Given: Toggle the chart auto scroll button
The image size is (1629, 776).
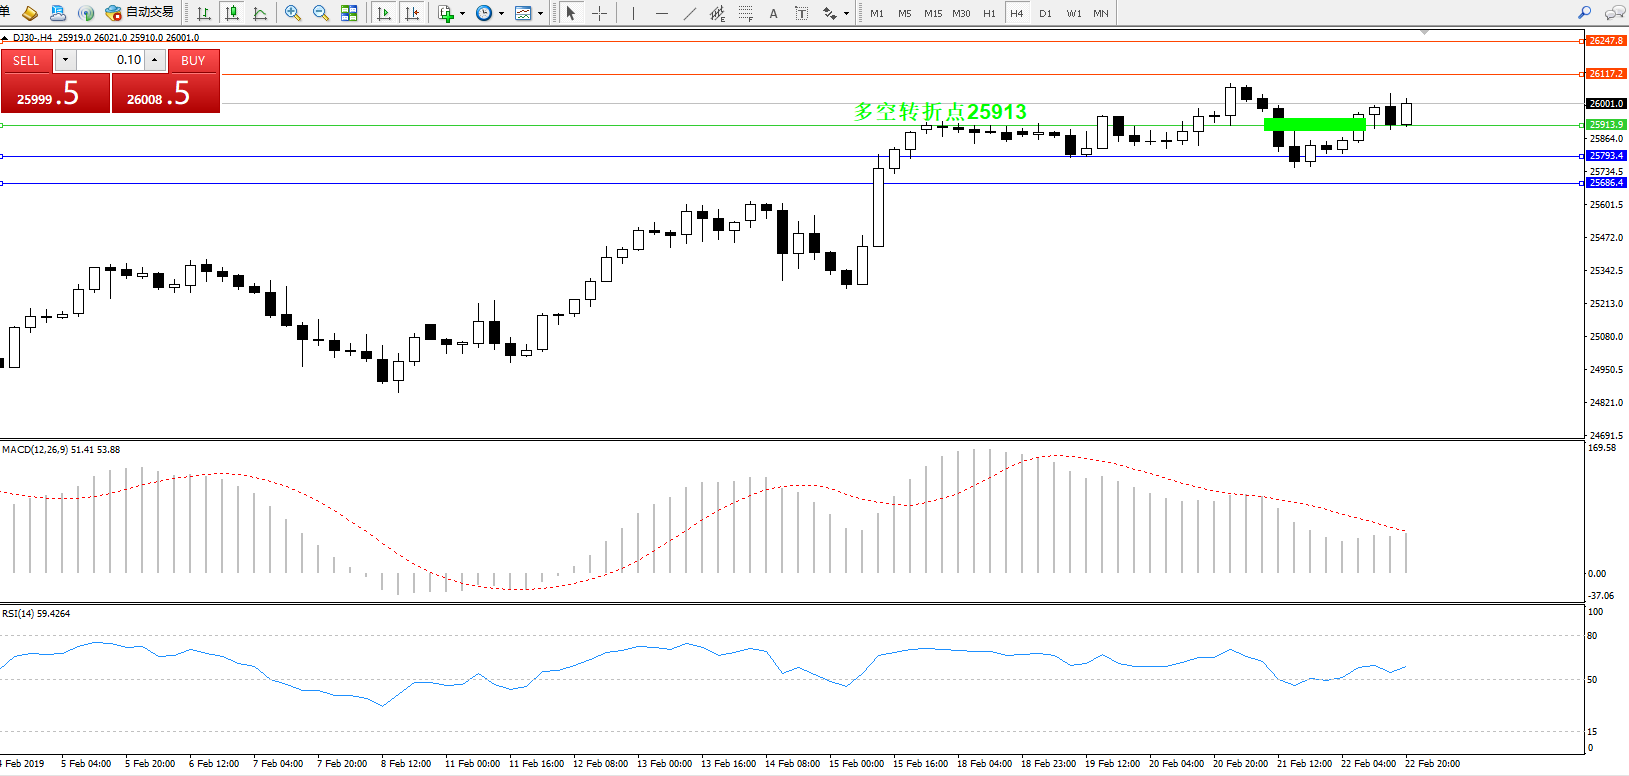Looking at the screenshot, I should tap(383, 13).
